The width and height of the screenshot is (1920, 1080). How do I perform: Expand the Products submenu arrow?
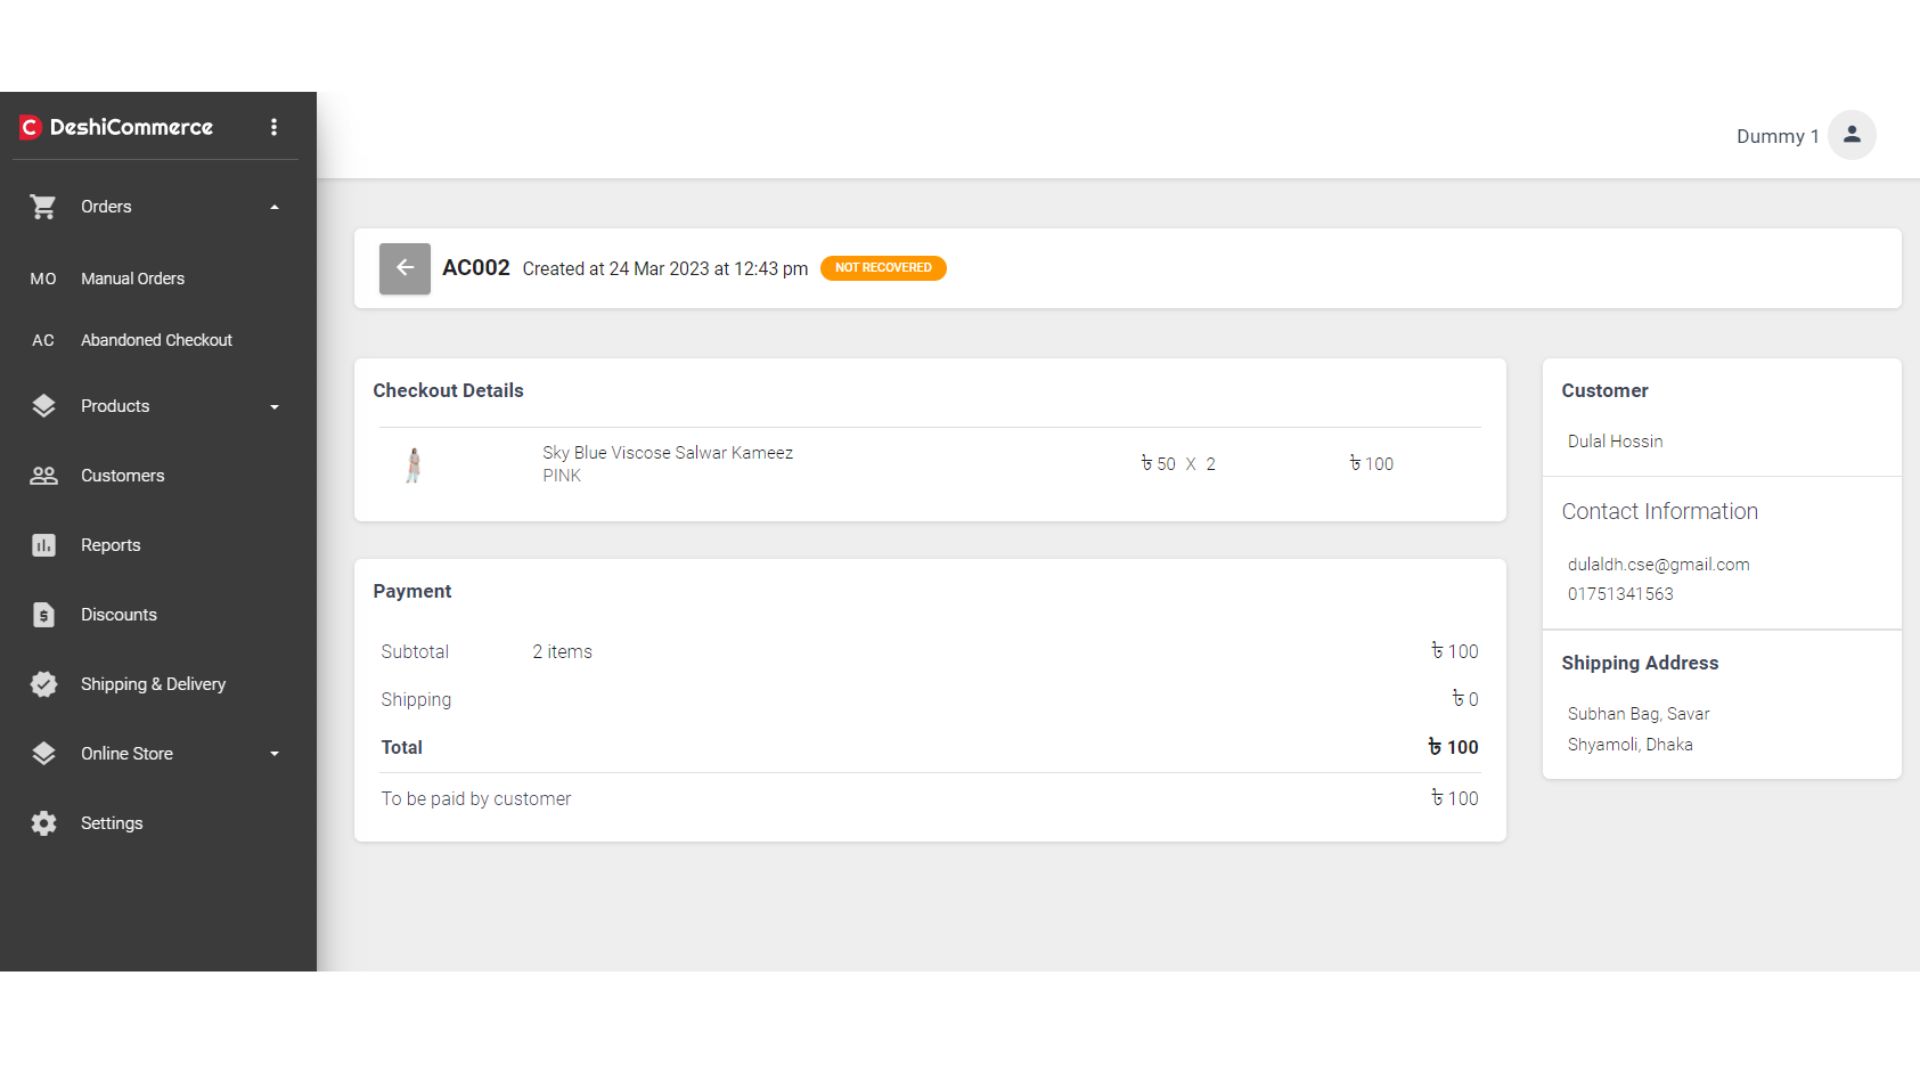(x=274, y=407)
